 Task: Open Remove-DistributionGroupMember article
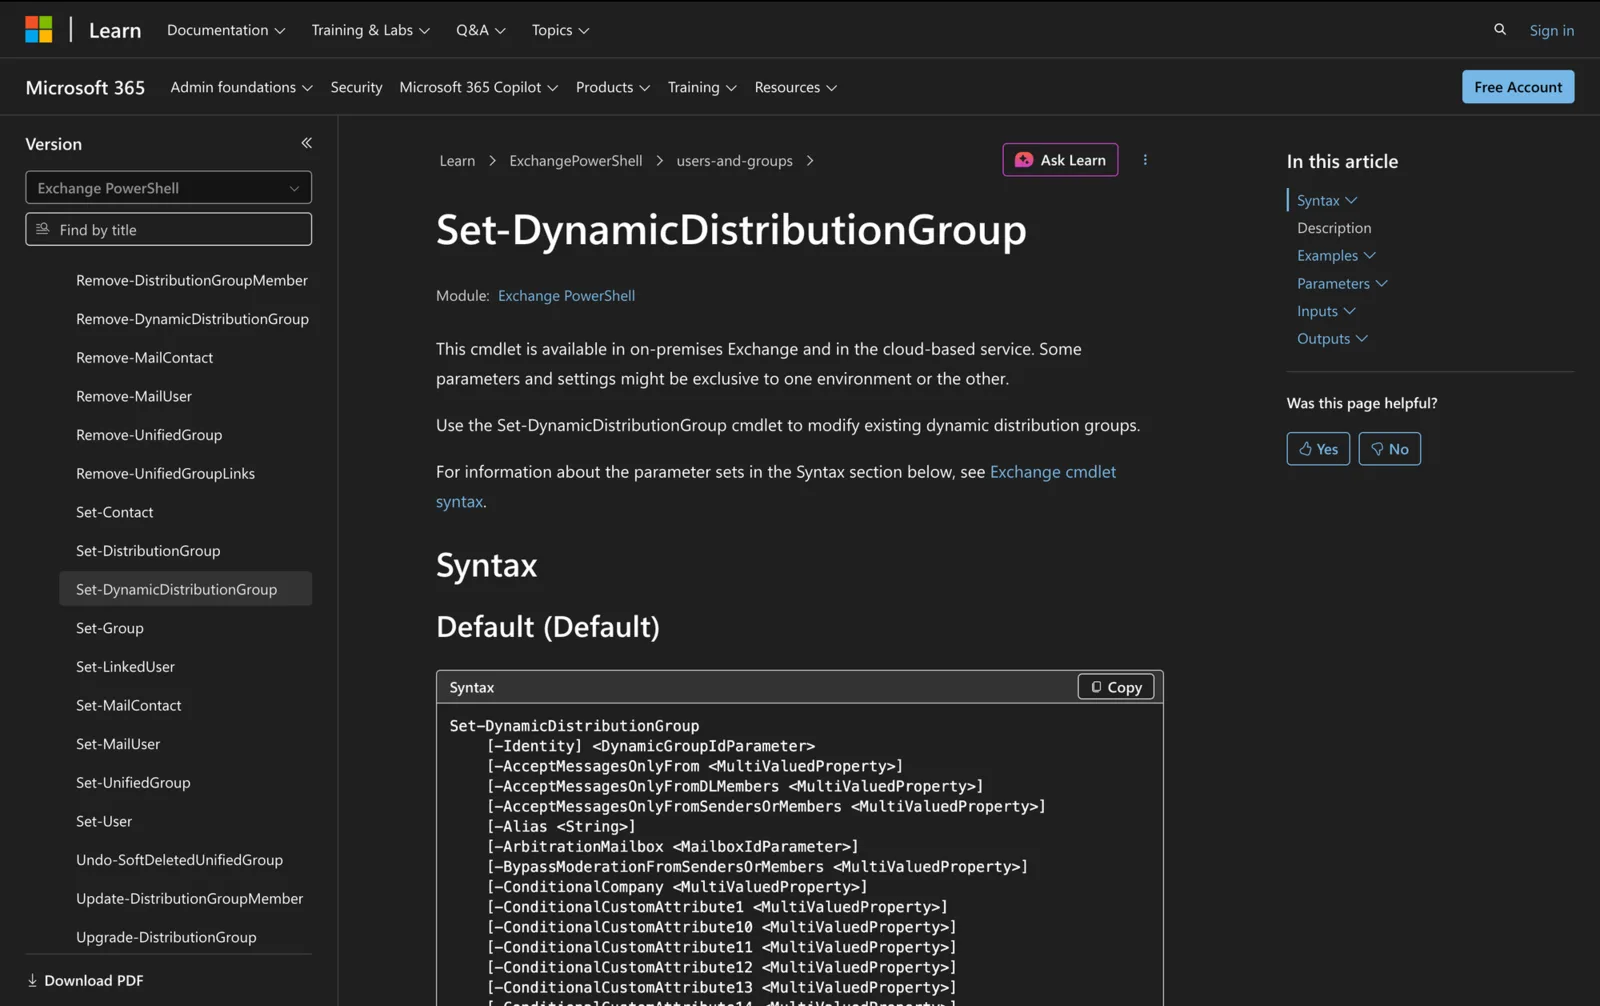tap(192, 280)
